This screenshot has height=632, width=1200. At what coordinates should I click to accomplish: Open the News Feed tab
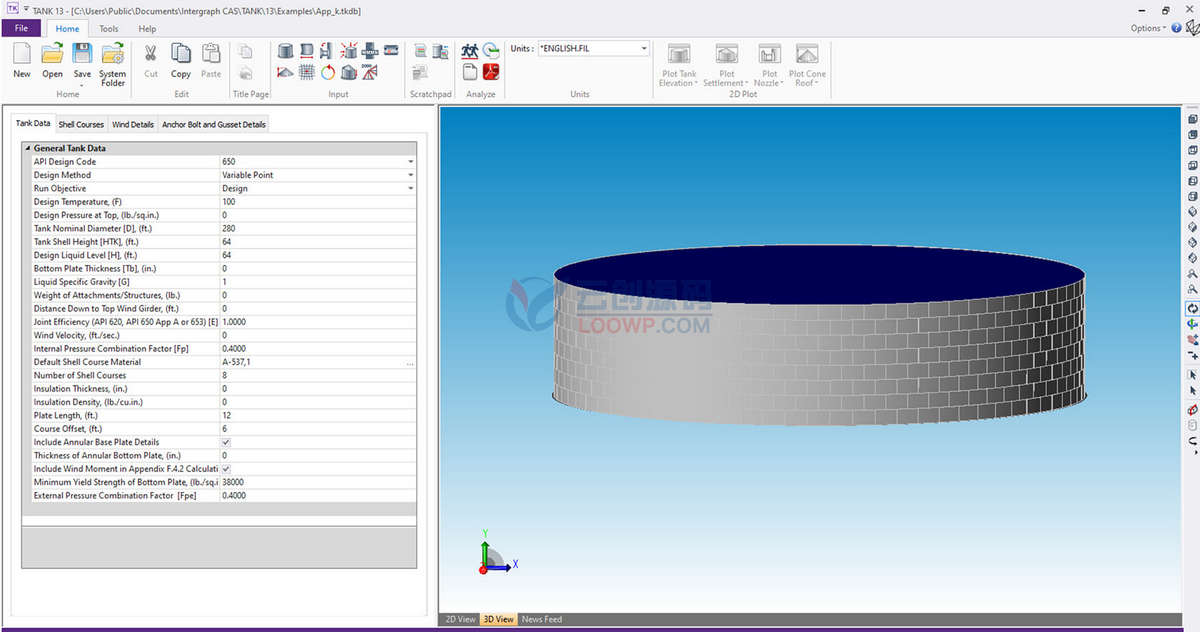coord(542,620)
